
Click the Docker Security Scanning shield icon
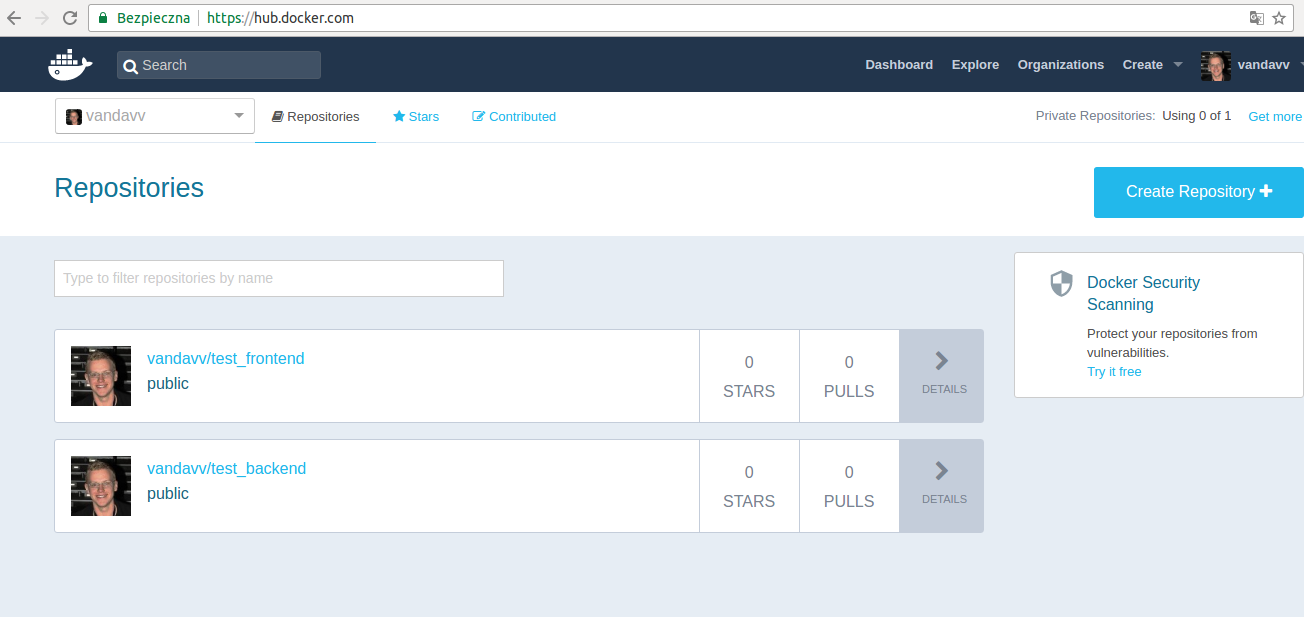[1061, 283]
